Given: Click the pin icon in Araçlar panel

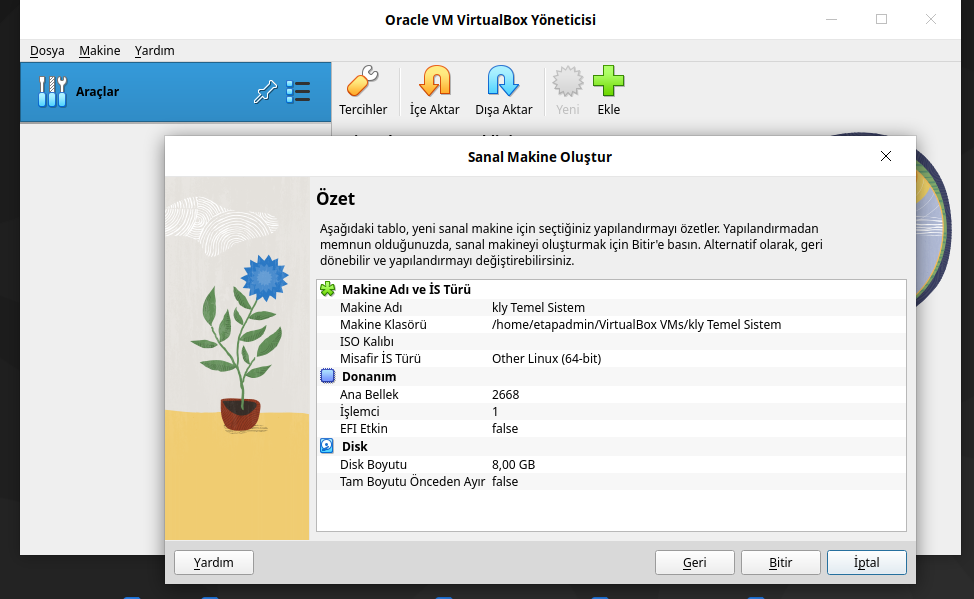Looking at the screenshot, I should click(x=264, y=93).
